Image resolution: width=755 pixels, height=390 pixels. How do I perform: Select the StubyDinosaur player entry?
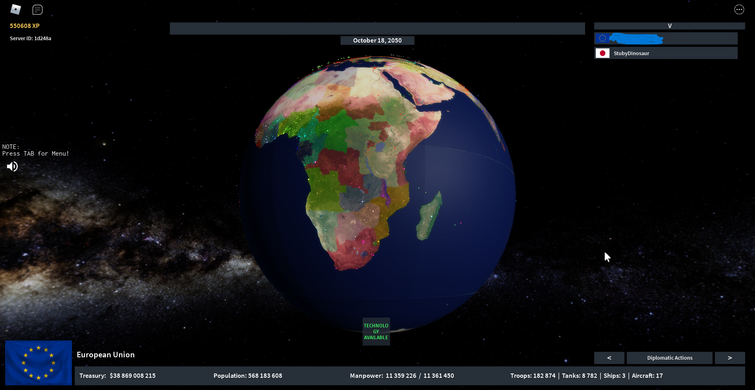pyautogui.click(x=666, y=53)
